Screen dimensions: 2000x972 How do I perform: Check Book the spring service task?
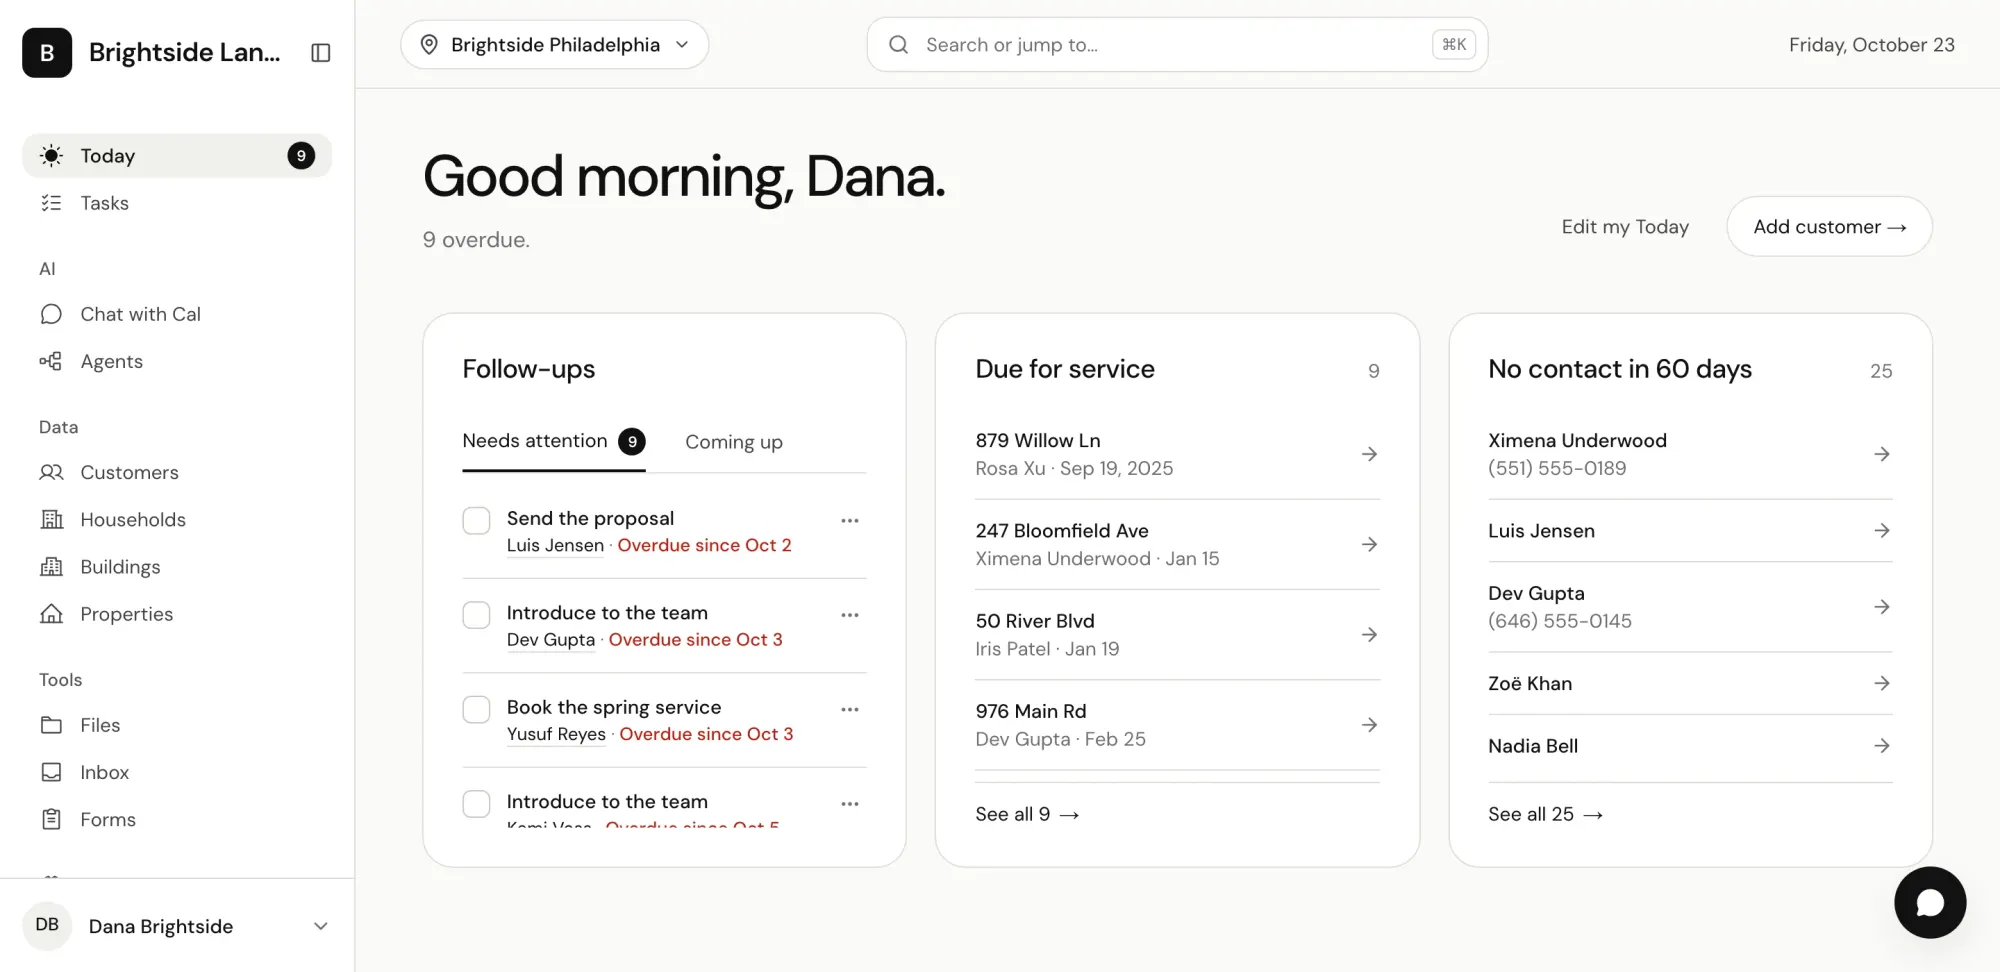pyautogui.click(x=476, y=710)
